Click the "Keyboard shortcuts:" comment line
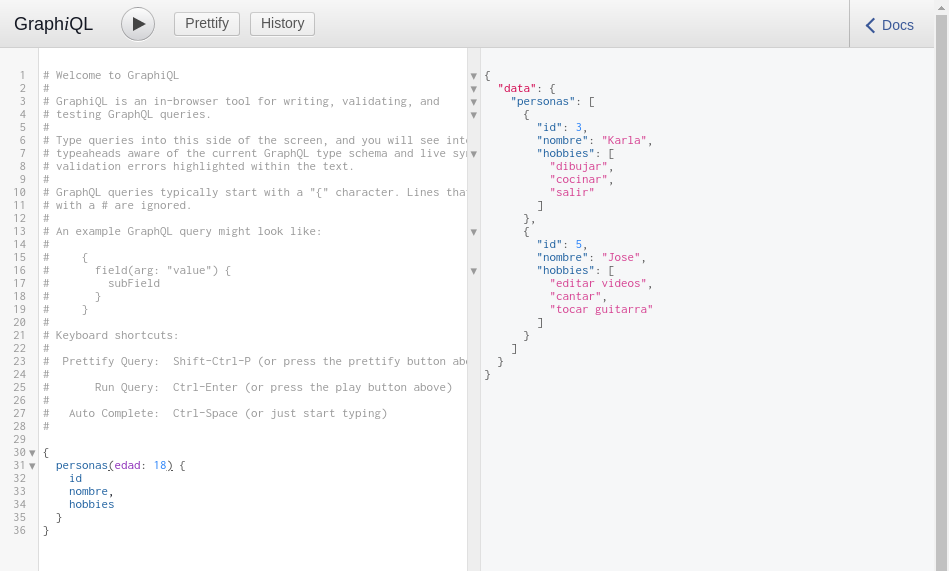 point(111,335)
